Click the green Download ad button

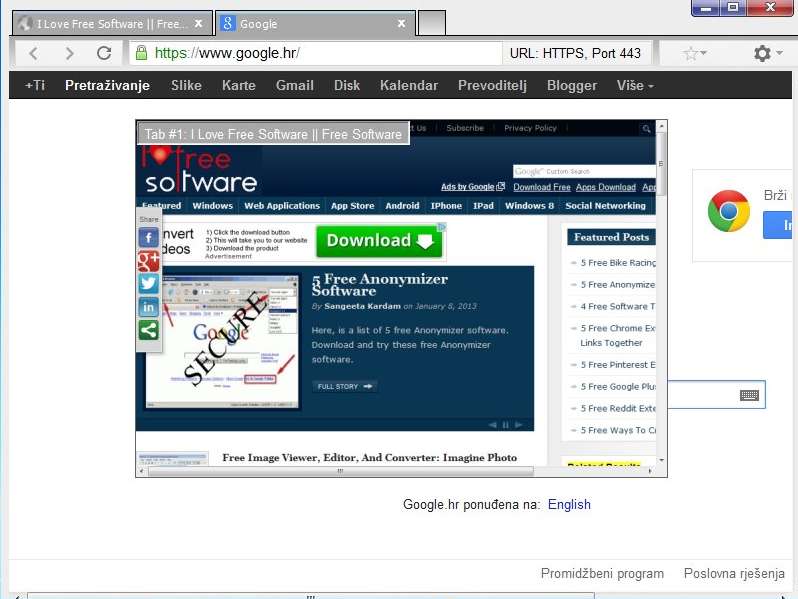pos(379,241)
